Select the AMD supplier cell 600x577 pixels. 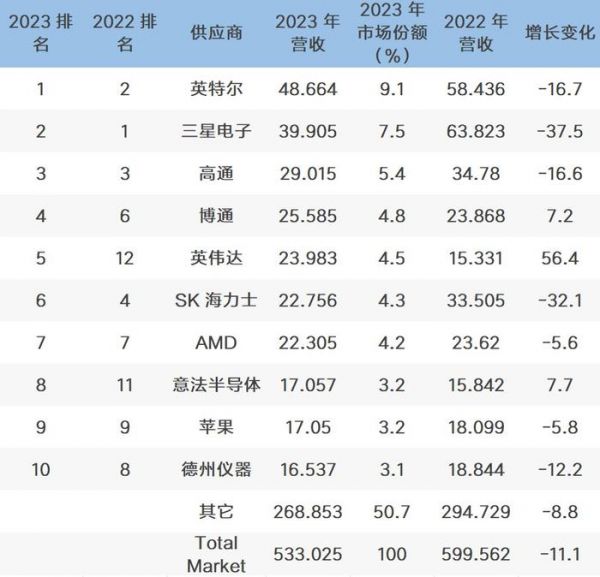click(218, 341)
